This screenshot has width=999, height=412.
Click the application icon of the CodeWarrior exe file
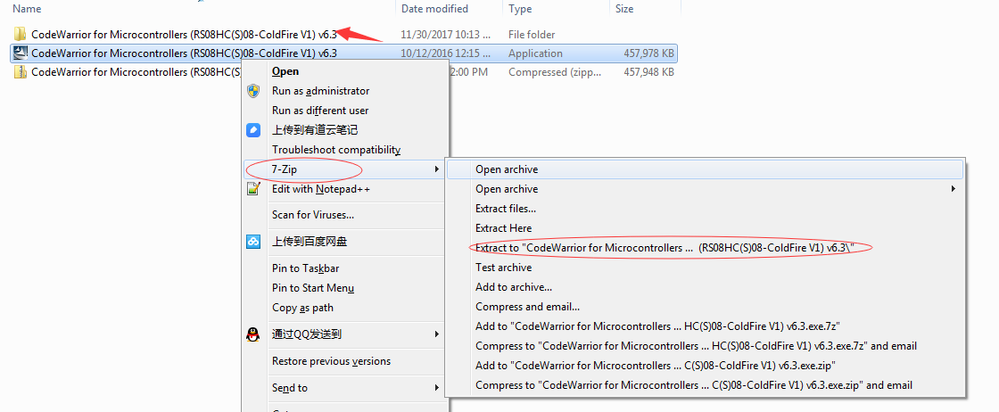coord(20,53)
